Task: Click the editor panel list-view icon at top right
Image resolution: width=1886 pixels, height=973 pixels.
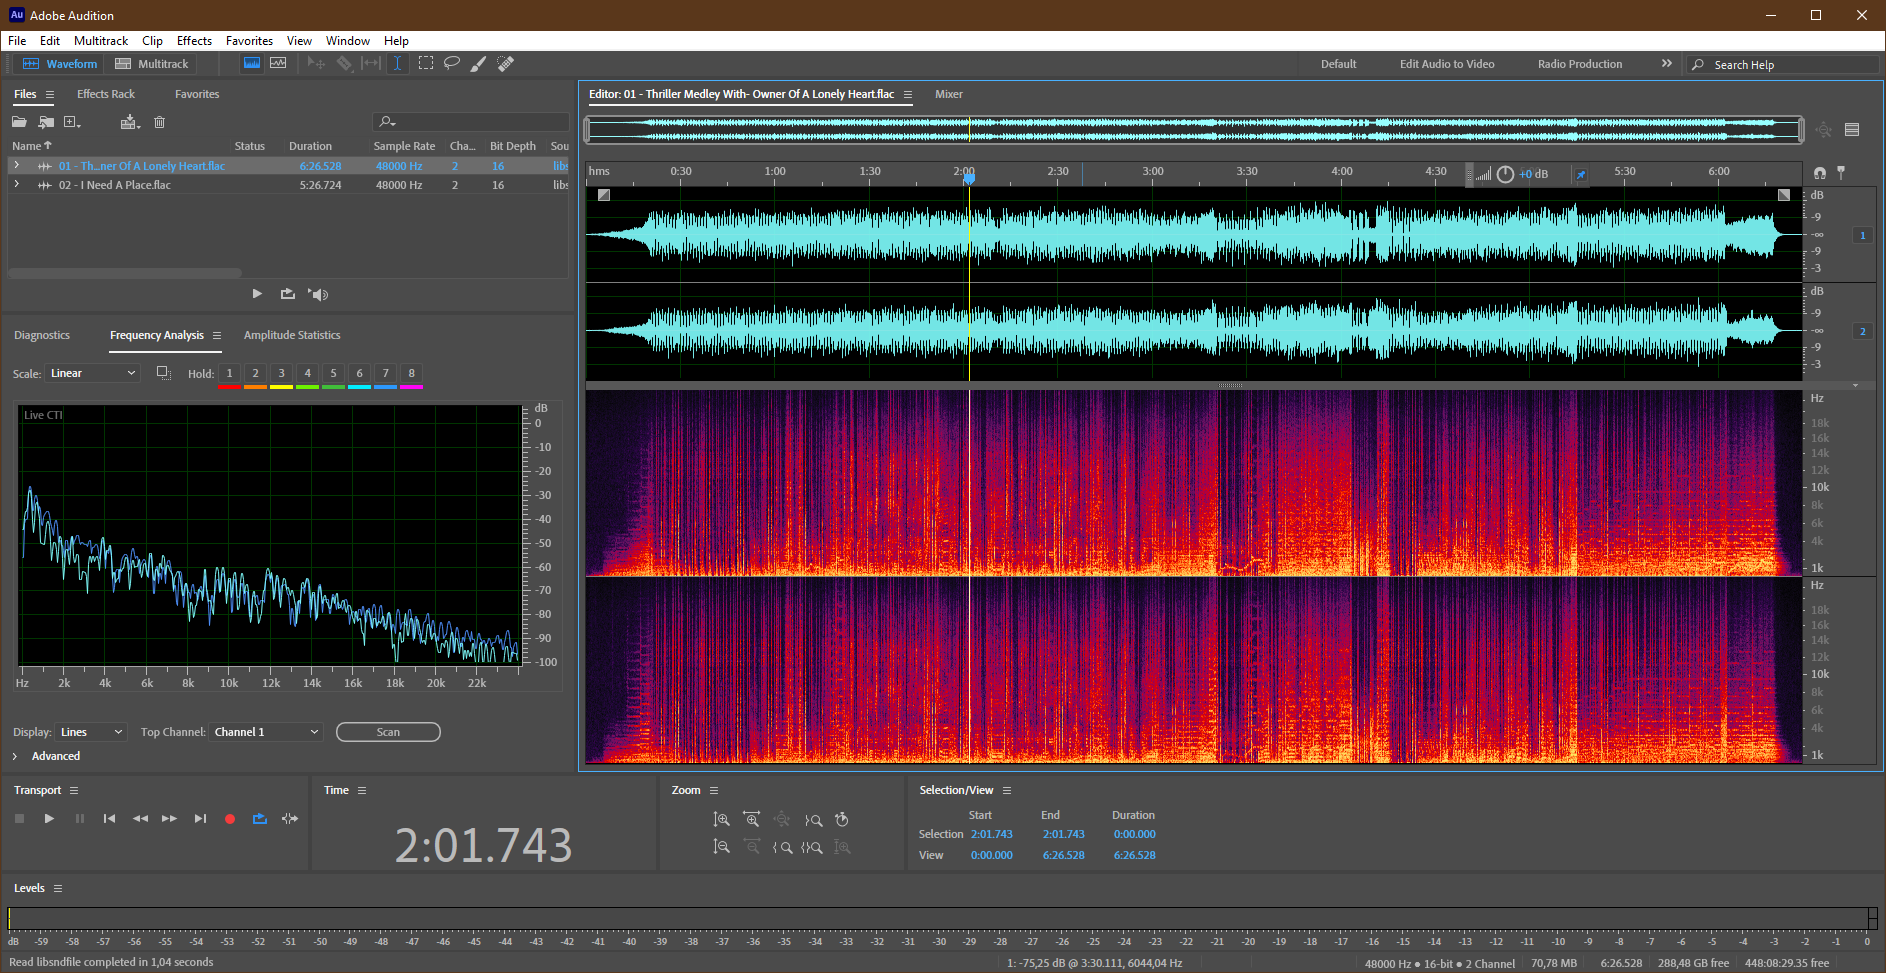Action: [1852, 129]
